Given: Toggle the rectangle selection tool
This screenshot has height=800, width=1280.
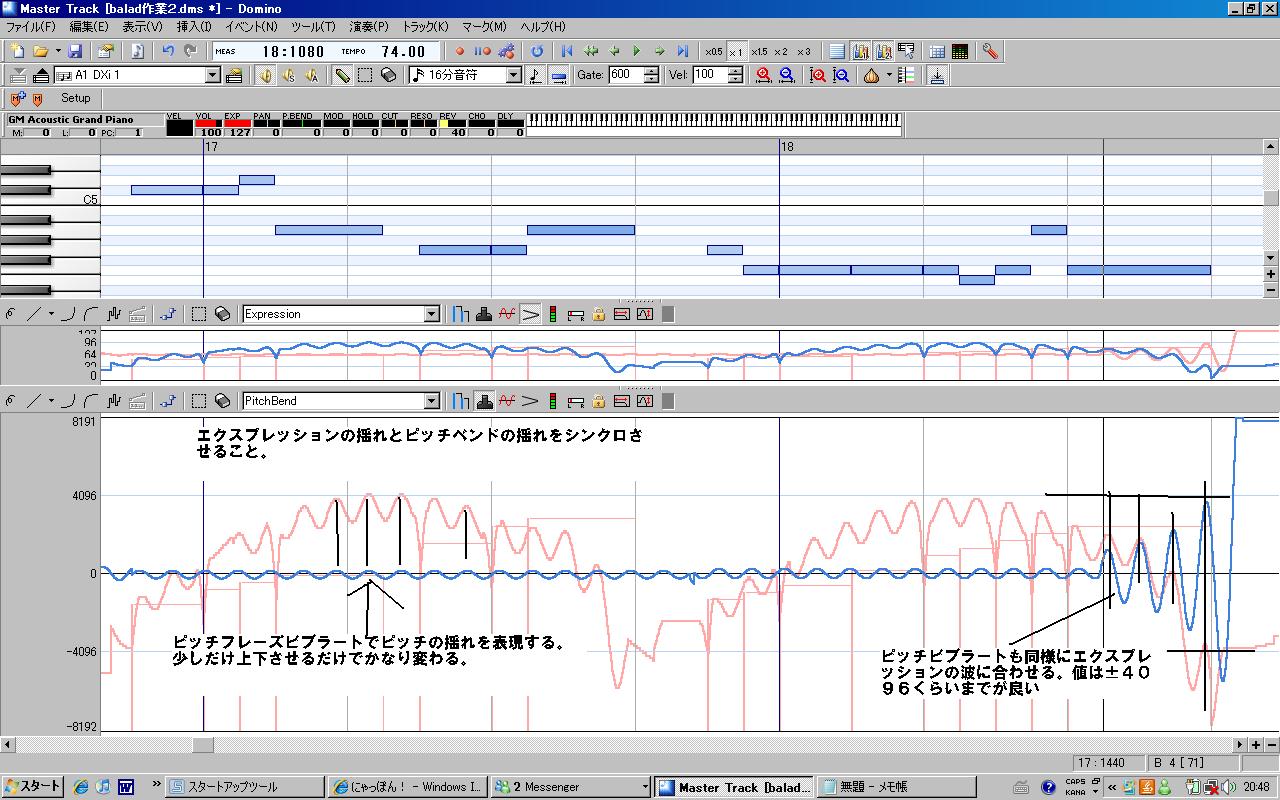Looking at the screenshot, I should click(365, 75).
